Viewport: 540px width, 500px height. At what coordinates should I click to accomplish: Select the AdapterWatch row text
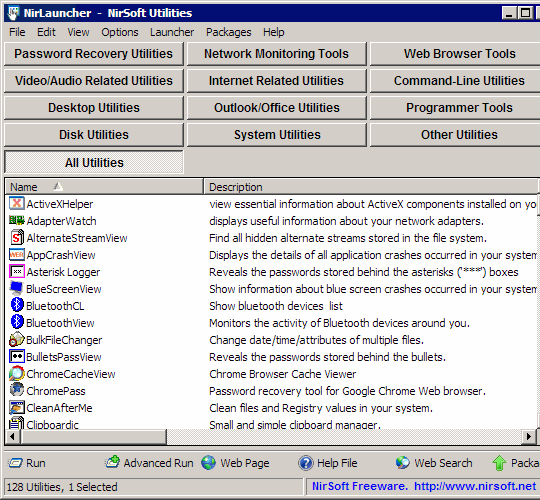pyautogui.click(x=62, y=221)
